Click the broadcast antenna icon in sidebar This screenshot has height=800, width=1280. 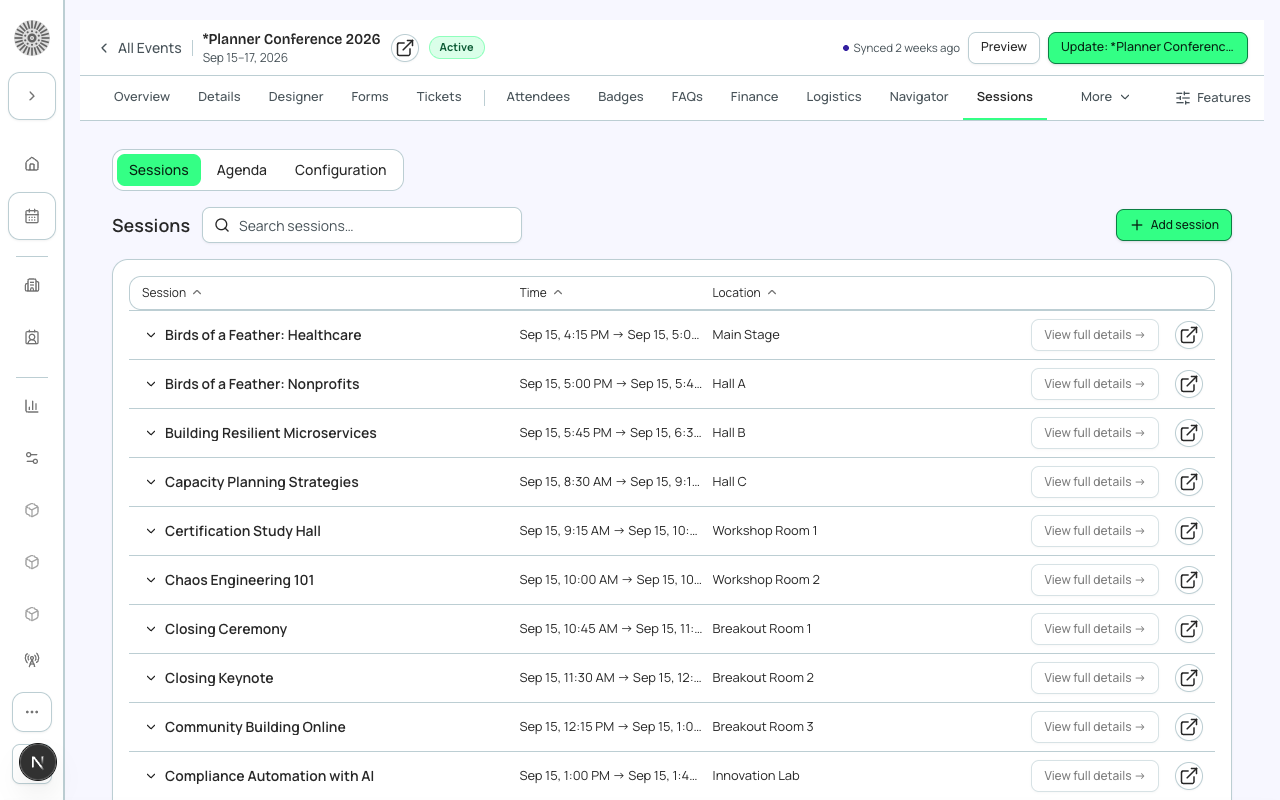point(32,660)
